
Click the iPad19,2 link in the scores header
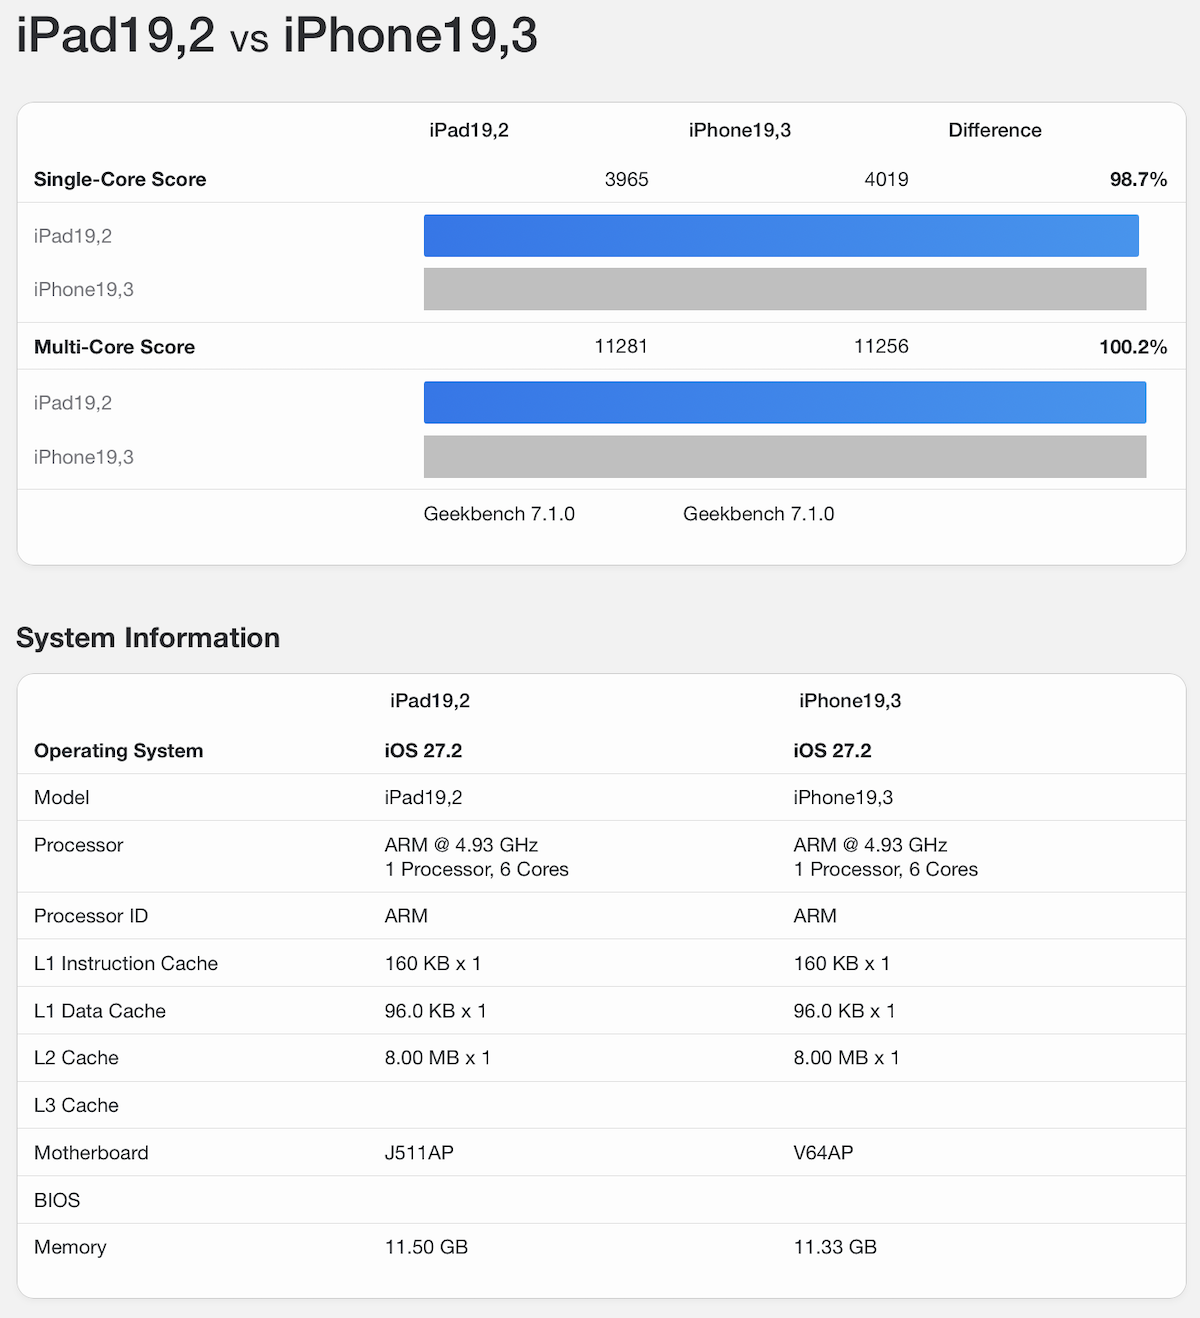tap(469, 130)
